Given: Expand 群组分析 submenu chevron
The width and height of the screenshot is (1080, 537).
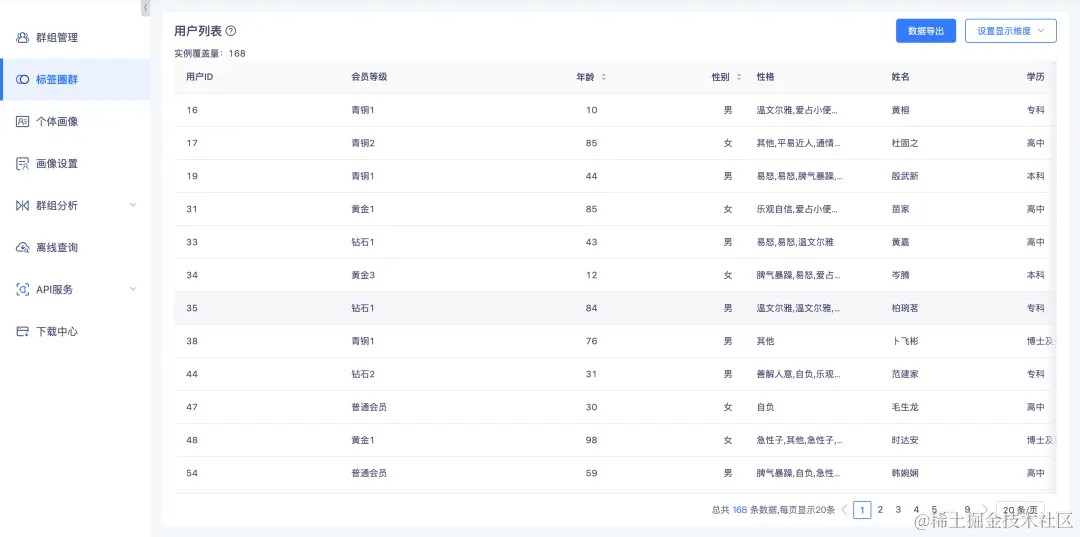Looking at the screenshot, I should coord(133,205).
